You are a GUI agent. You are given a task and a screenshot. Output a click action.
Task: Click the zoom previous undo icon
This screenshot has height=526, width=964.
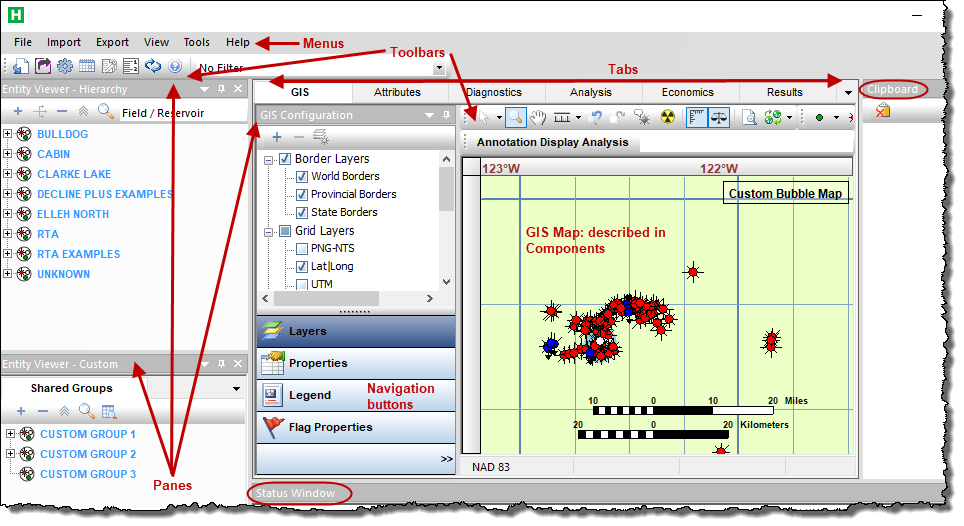click(x=595, y=117)
